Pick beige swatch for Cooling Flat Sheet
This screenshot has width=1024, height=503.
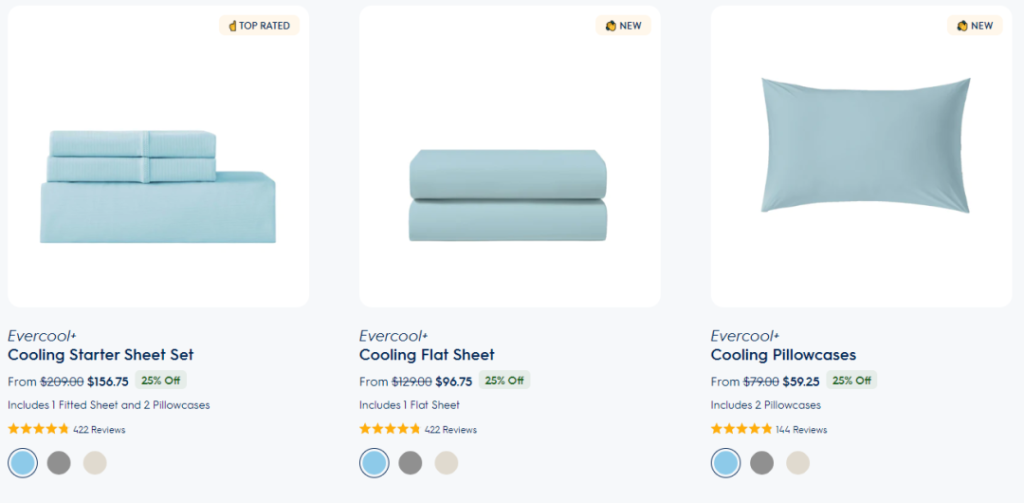click(447, 463)
